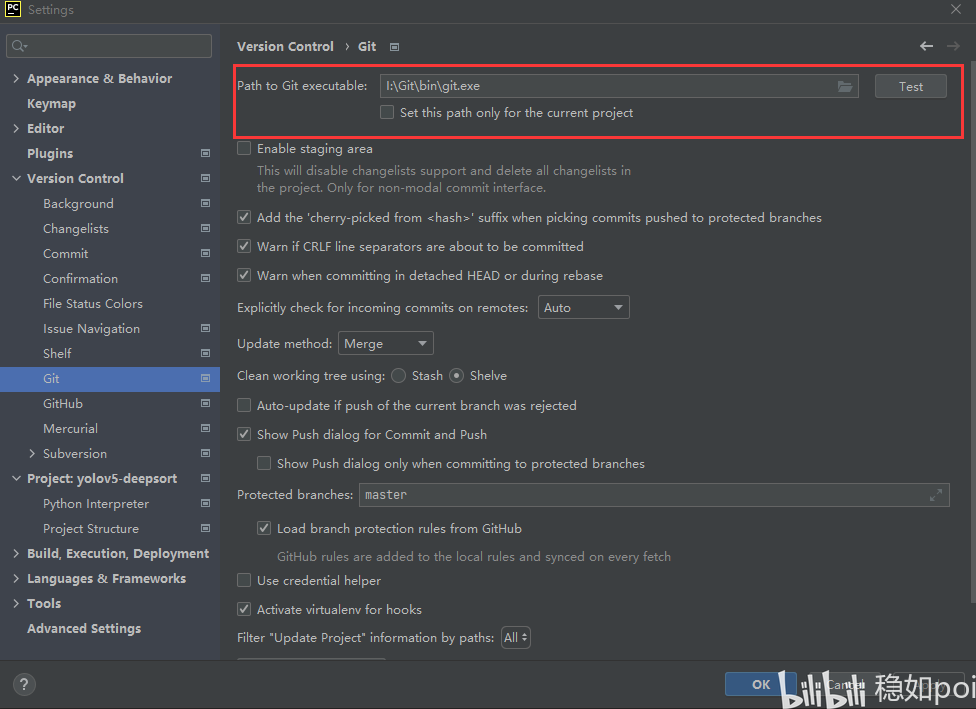
Task: Click the expand icon in Protected branches field
Action: point(936,495)
